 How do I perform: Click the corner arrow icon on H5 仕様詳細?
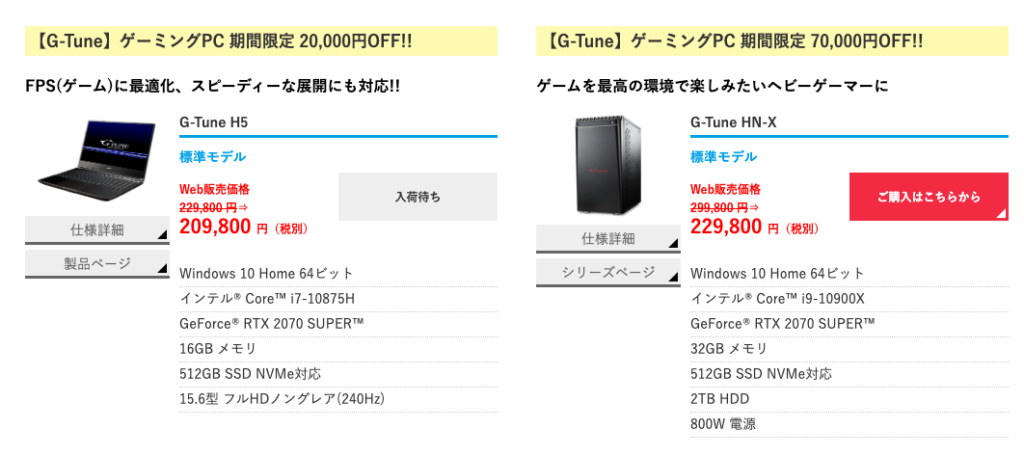163,235
